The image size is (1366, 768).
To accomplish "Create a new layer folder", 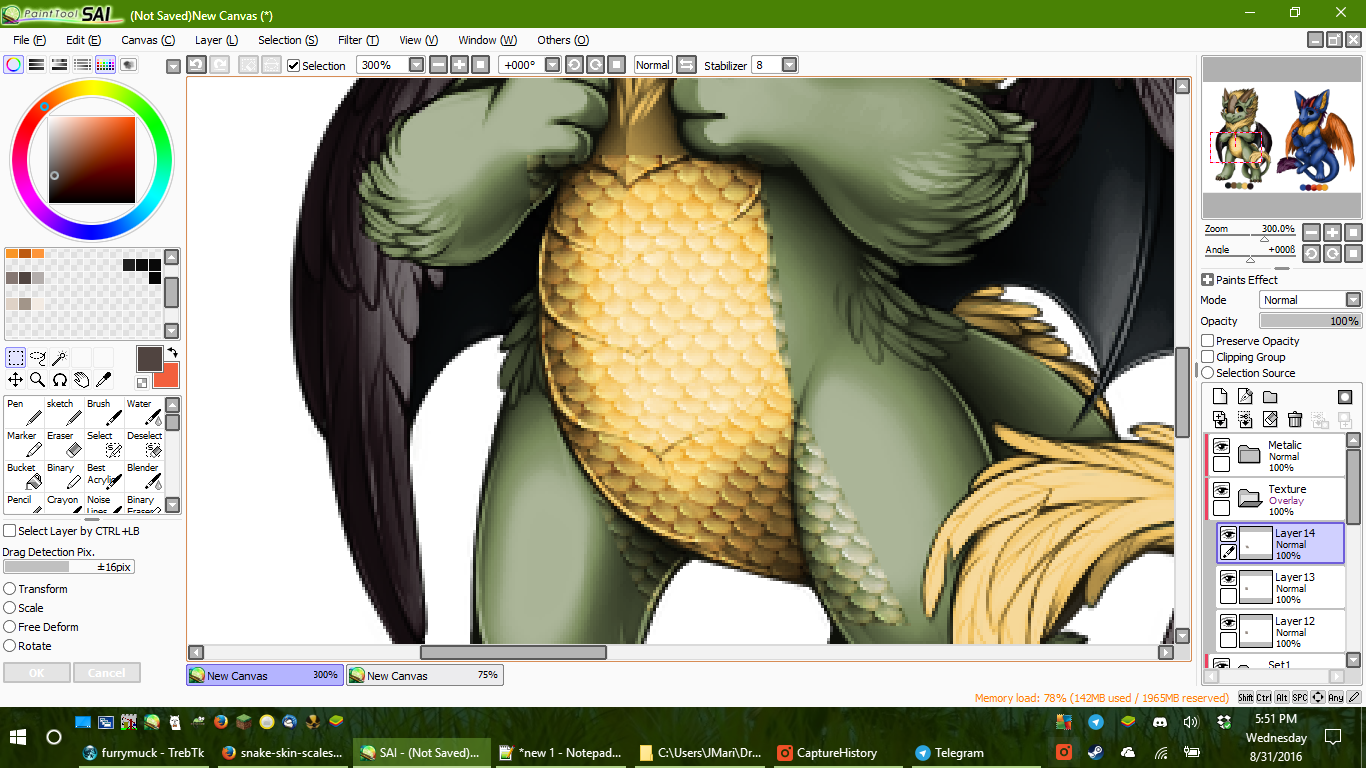I will 1270,397.
